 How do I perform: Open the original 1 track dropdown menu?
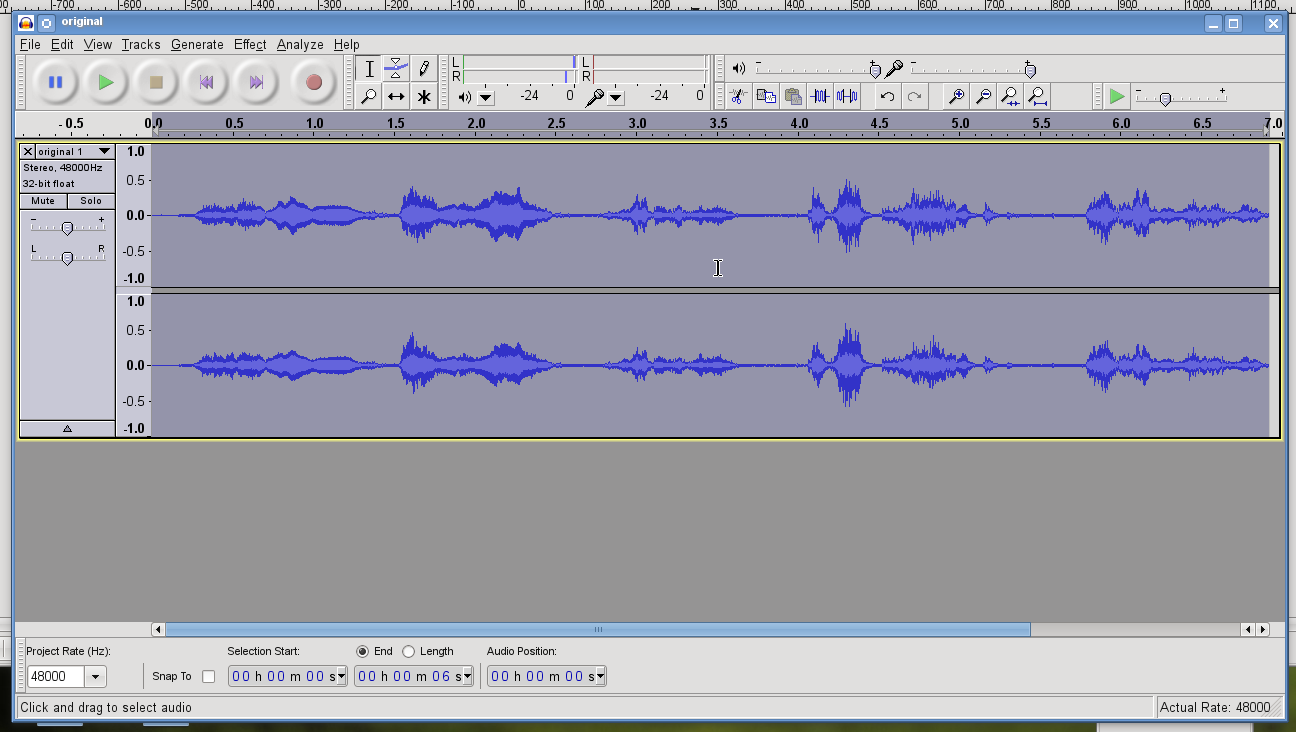click(x=104, y=152)
